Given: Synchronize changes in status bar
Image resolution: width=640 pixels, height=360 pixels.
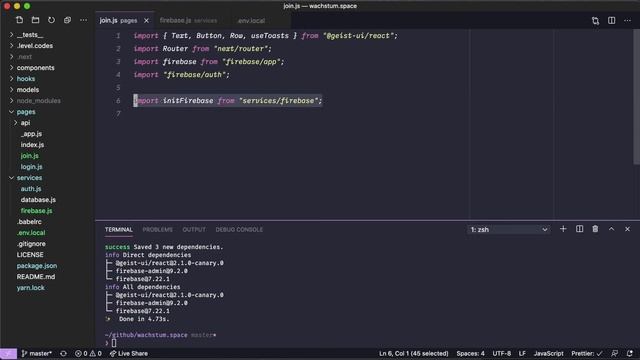Looking at the screenshot, I should tap(64, 353).
